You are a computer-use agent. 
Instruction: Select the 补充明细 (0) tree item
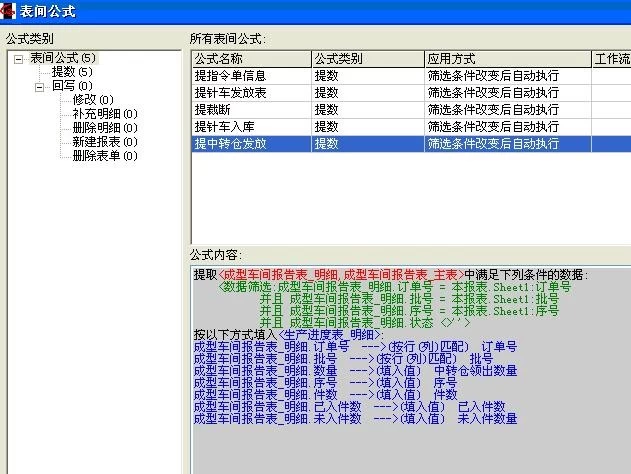point(104,114)
